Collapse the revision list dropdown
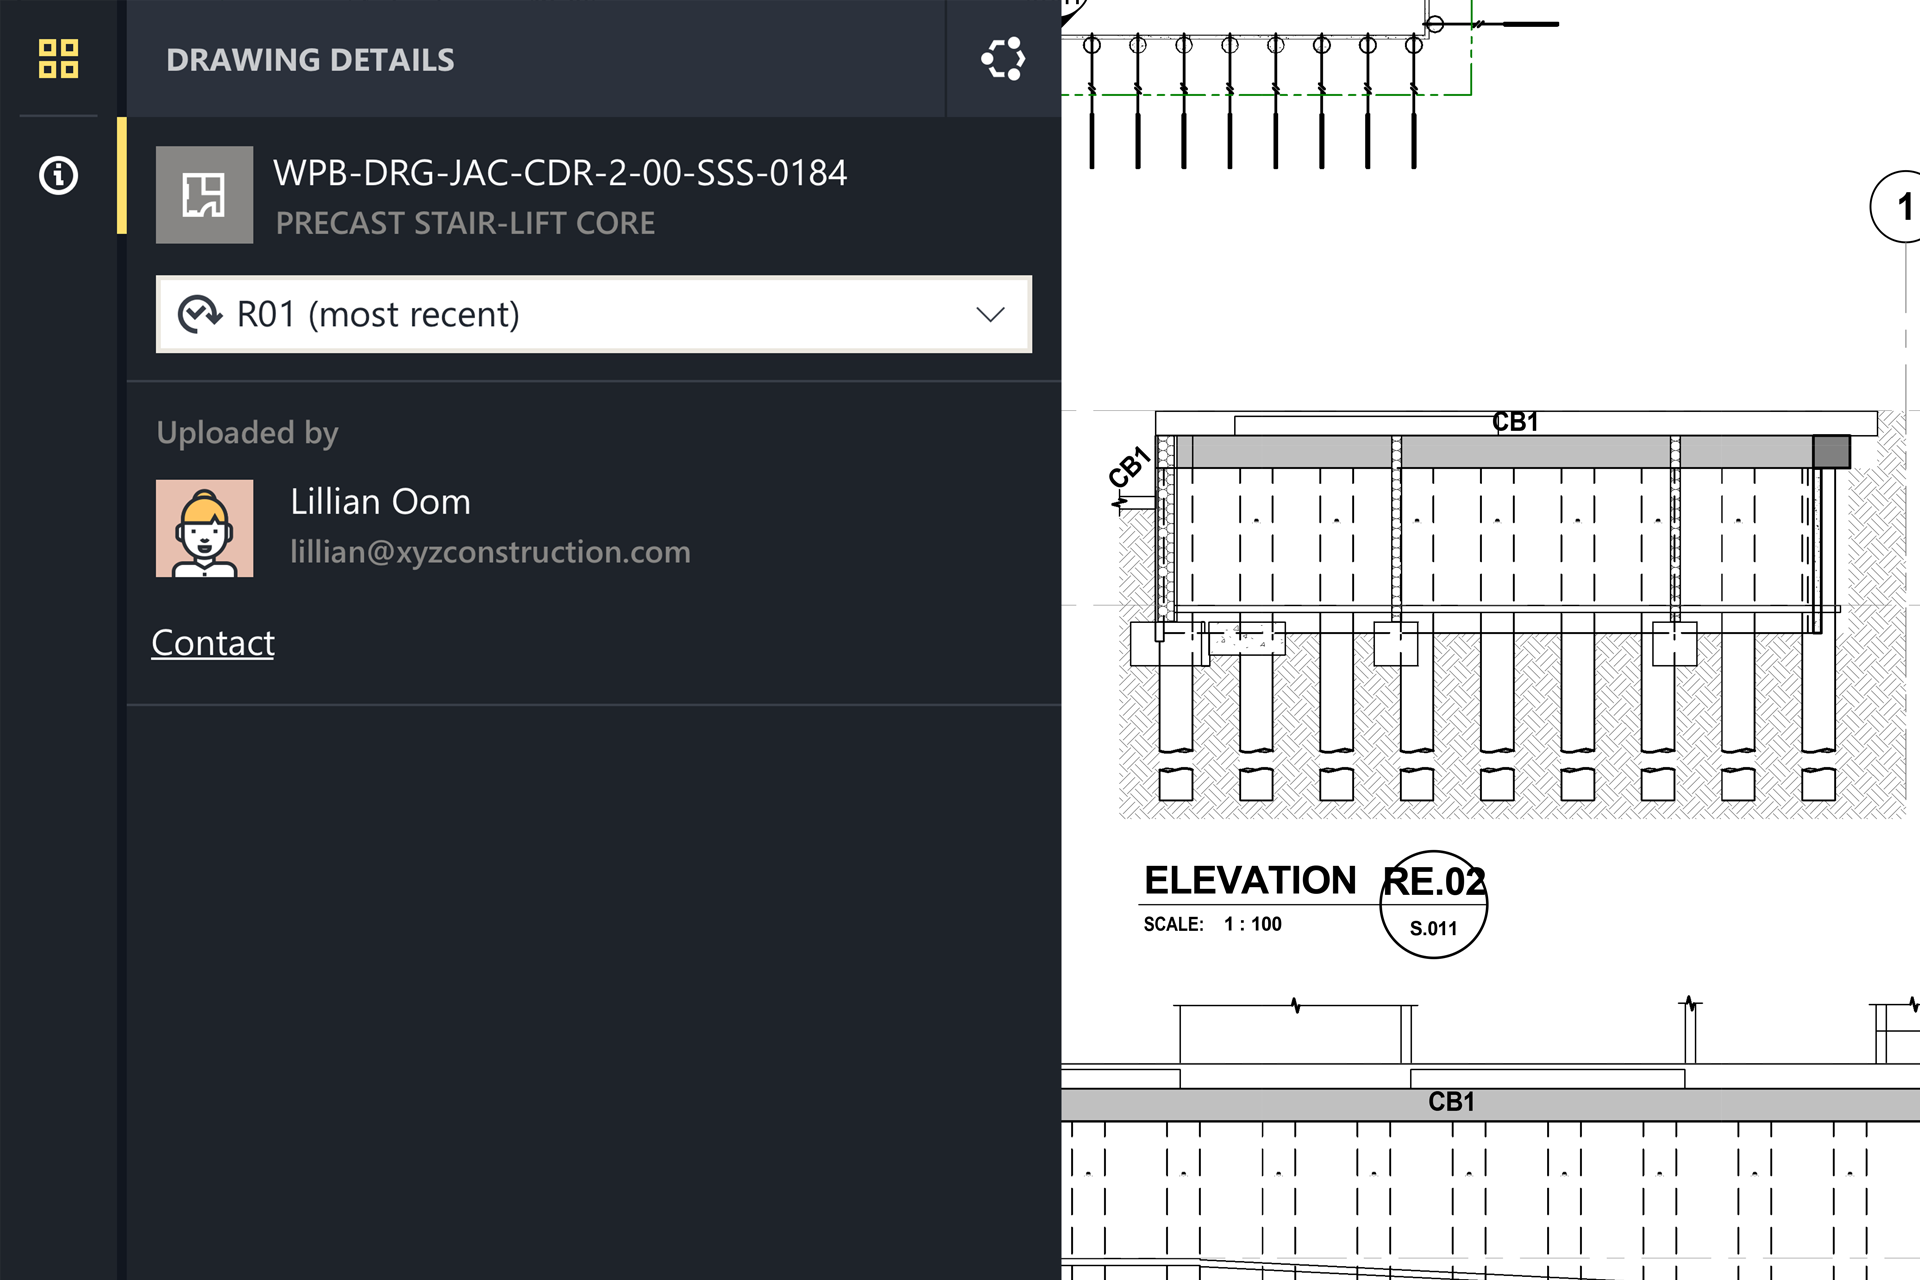The image size is (1920, 1280). point(990,314)
